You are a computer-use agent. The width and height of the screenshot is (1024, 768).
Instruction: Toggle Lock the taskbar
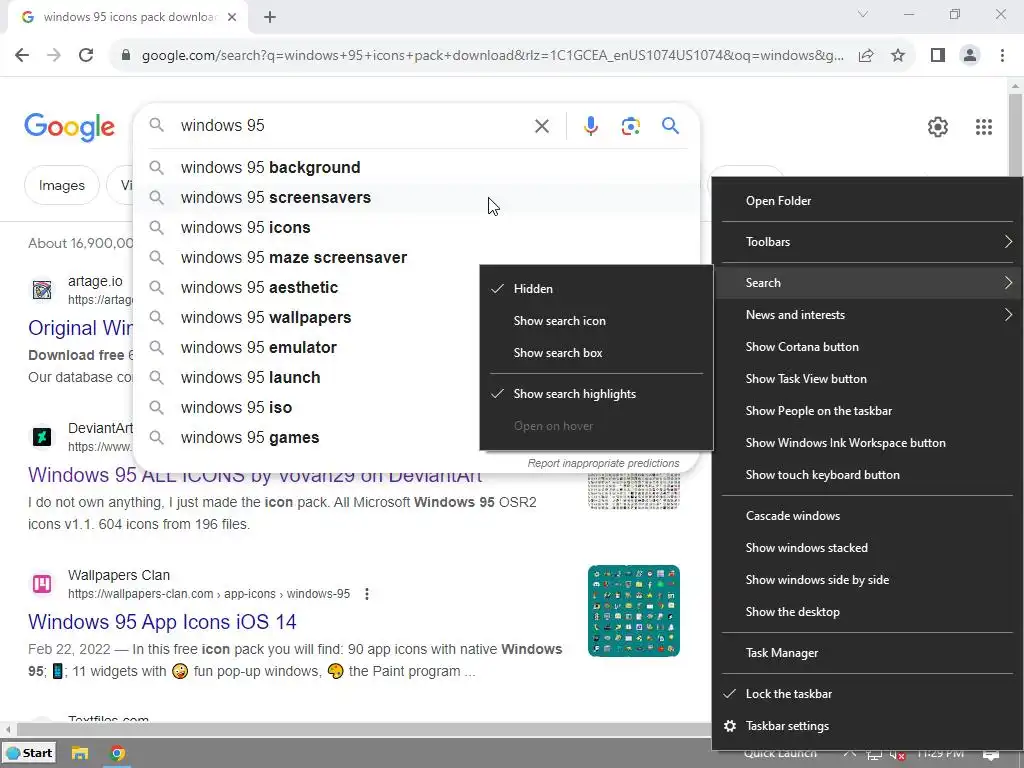tap(867, 694)
